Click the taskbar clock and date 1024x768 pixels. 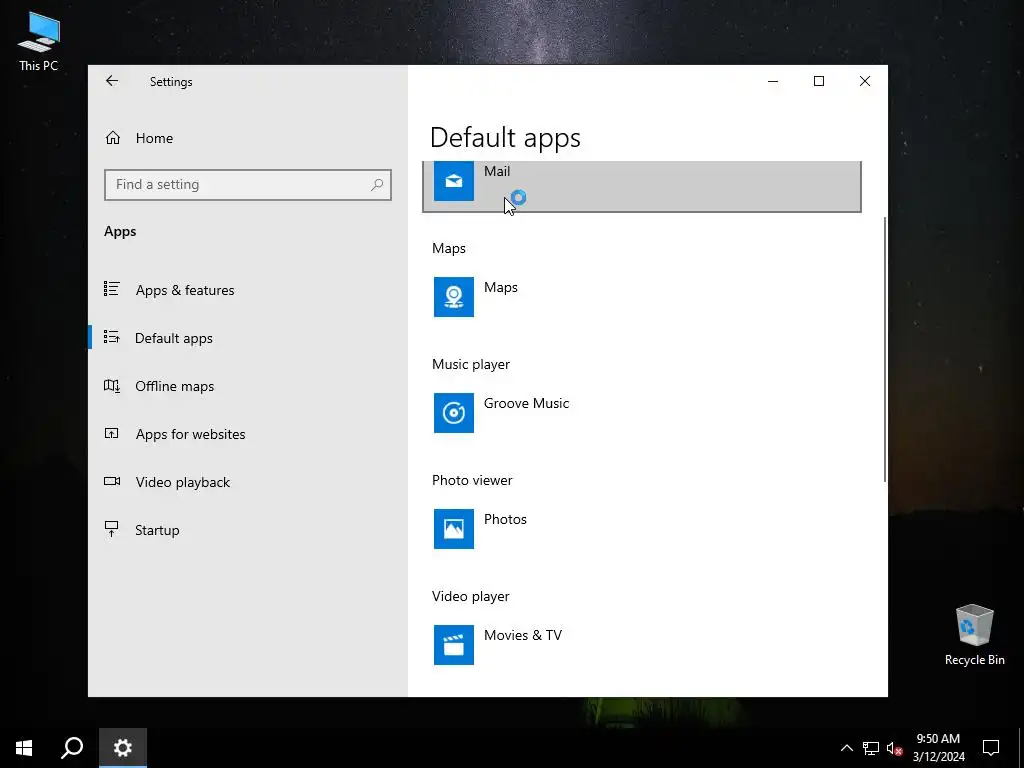click(x=938, y=748)
